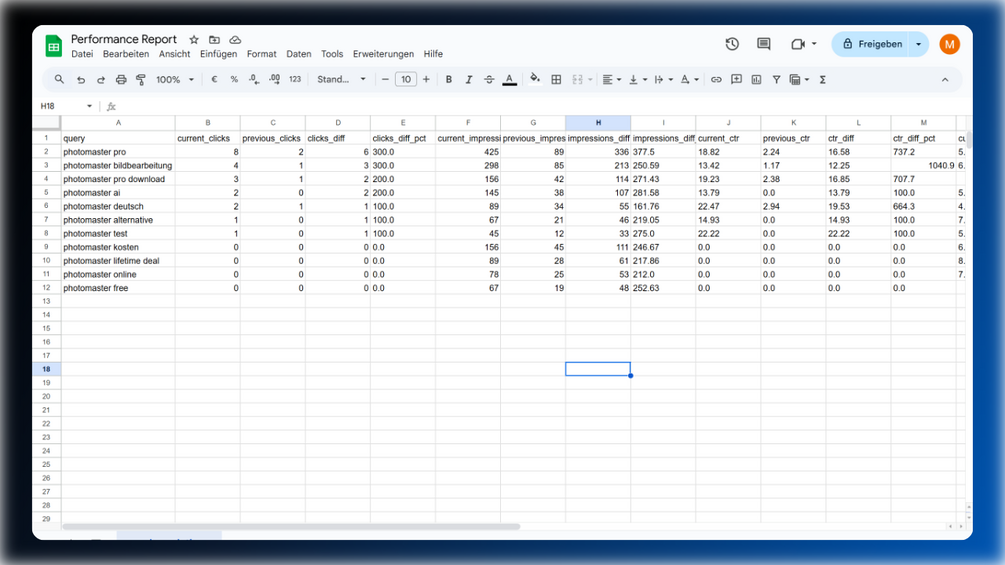Move document with the folder icon
This screenshot has width=1005, height=565.
(x=214, y=40)
